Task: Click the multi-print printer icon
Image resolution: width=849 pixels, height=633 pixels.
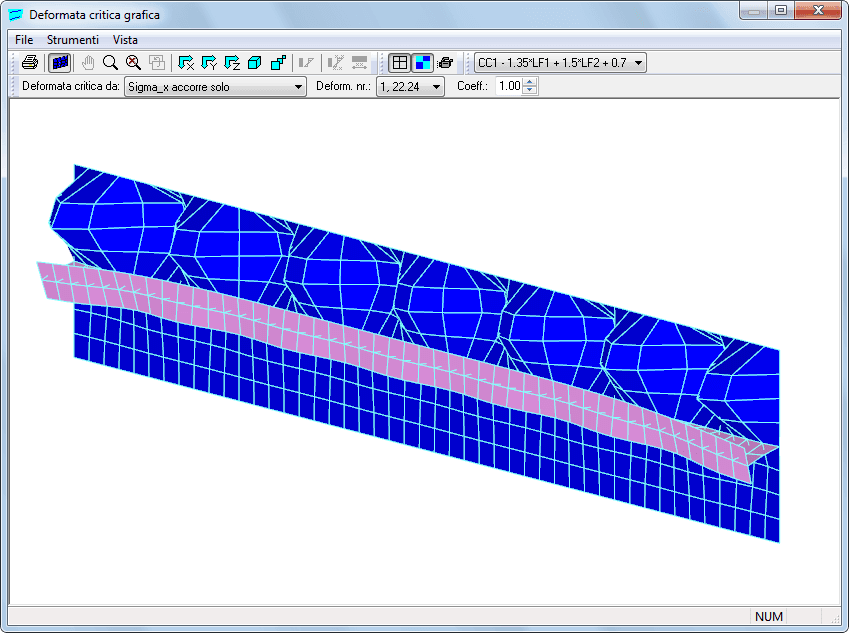Action: (446, 63)
